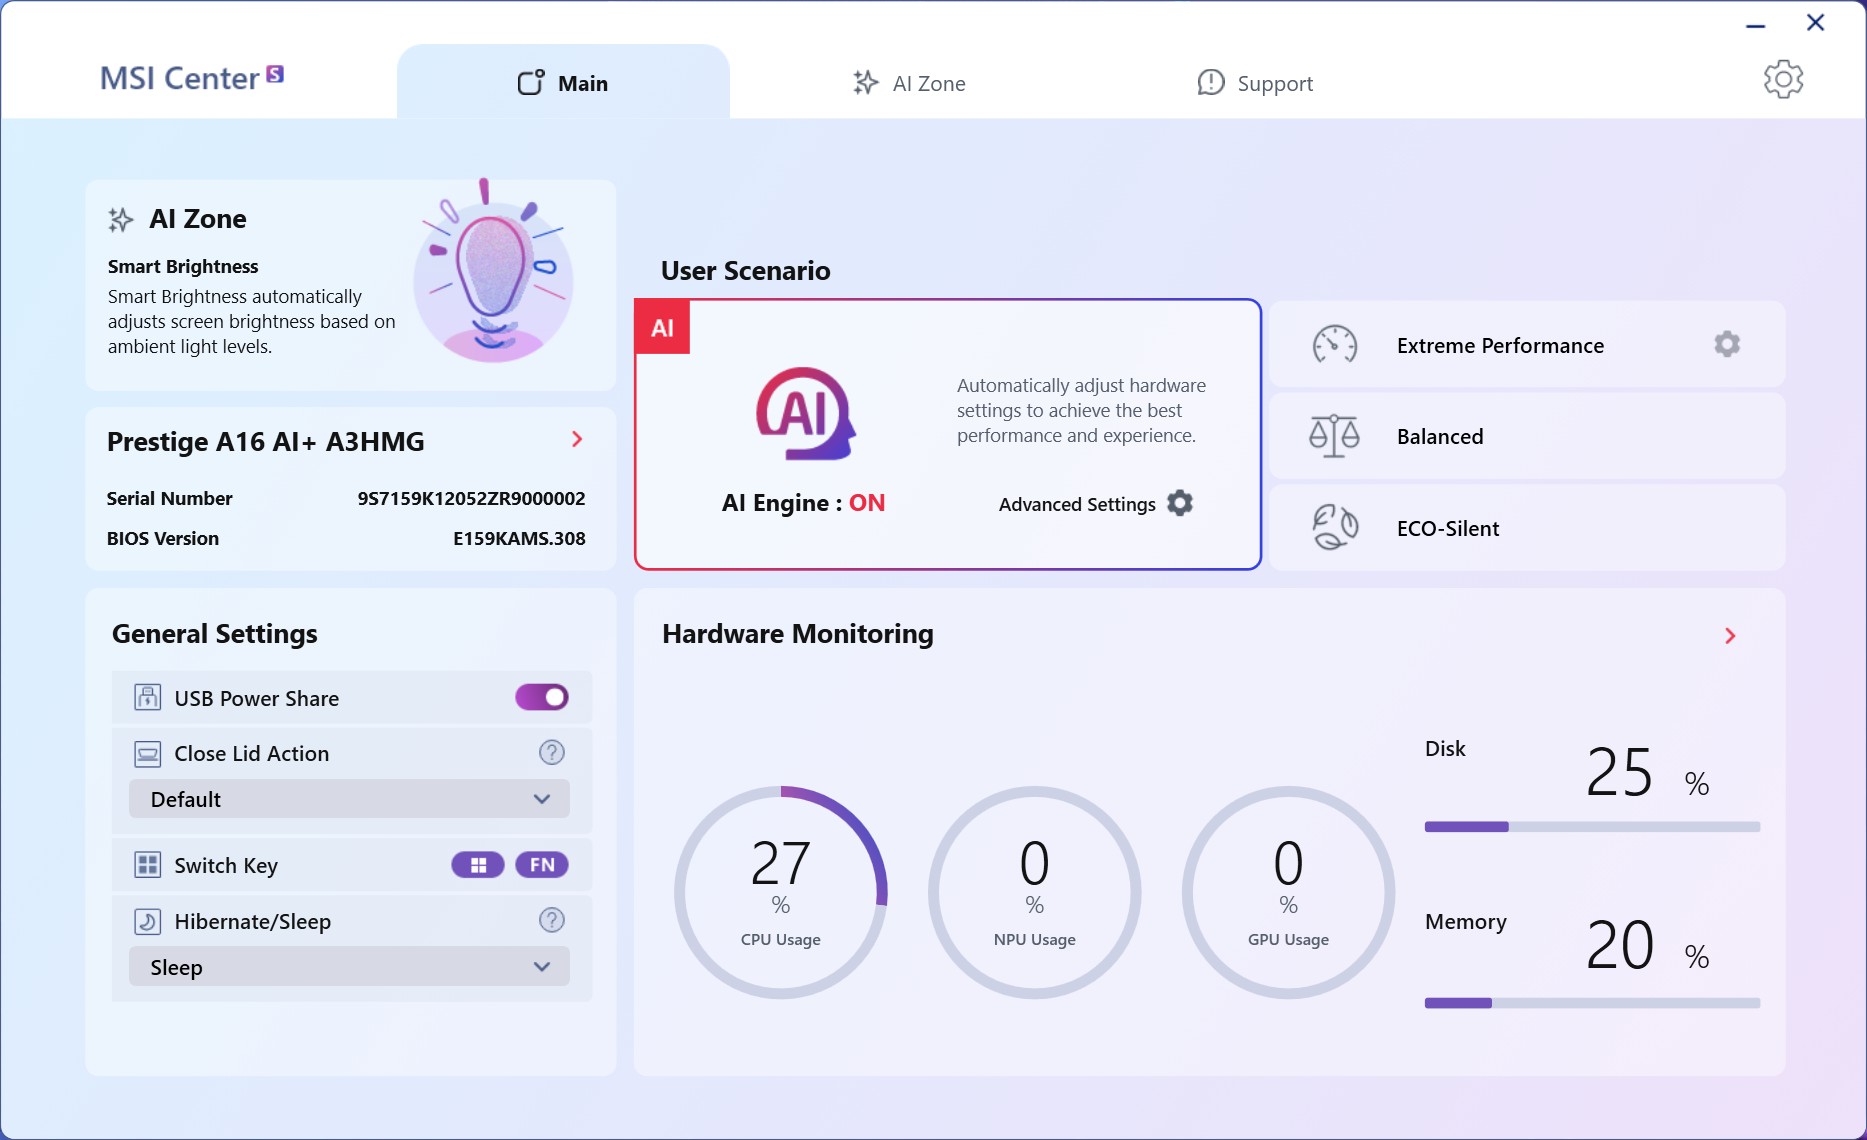Select the Extreme Performance scenario

[x=1527, y=345]
